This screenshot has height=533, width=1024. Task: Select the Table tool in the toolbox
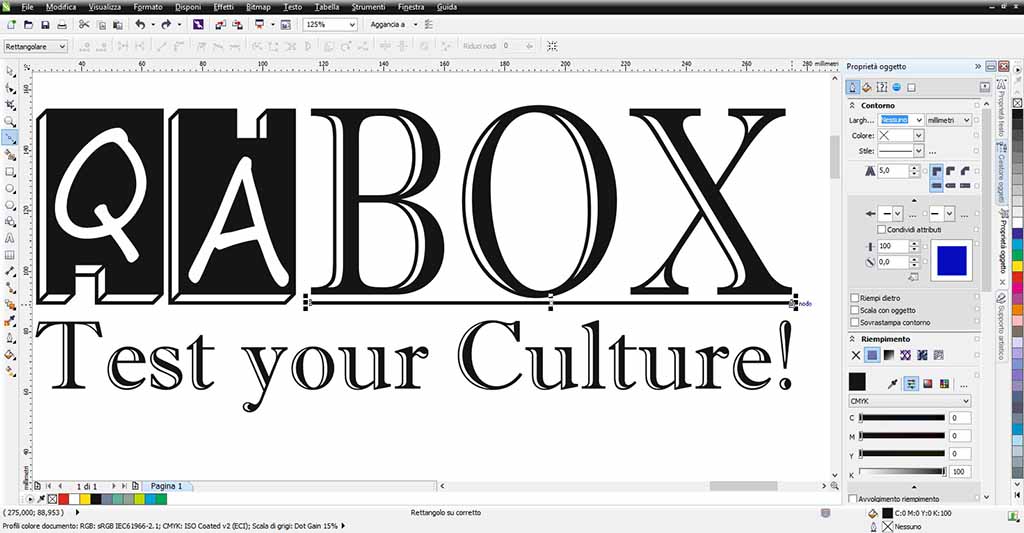pyautogui.click(x=10, y=255)
